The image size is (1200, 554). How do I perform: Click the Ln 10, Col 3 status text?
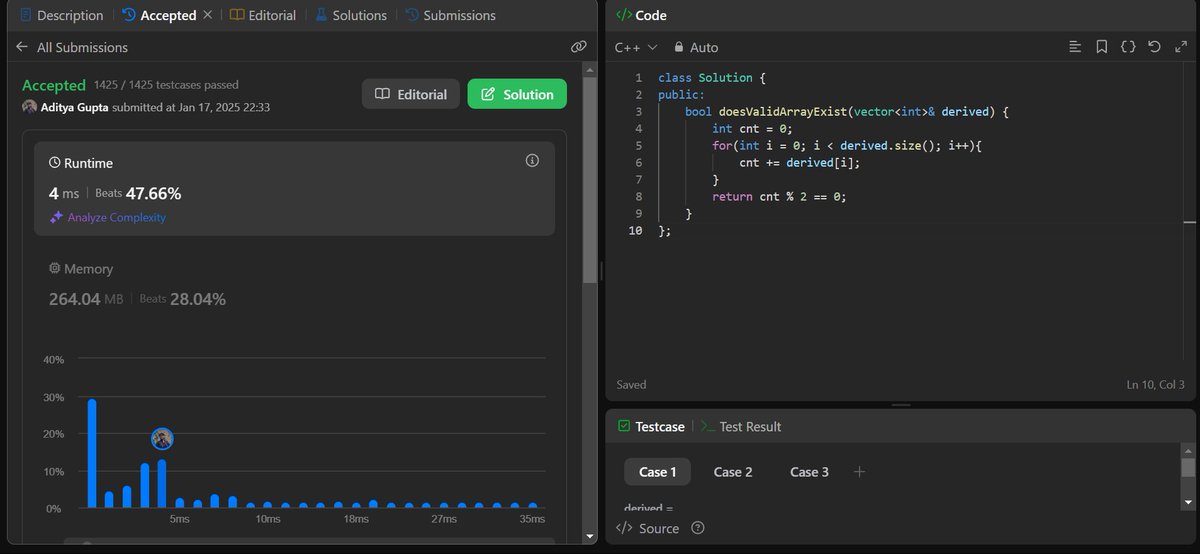click(x=1155, y=384)
